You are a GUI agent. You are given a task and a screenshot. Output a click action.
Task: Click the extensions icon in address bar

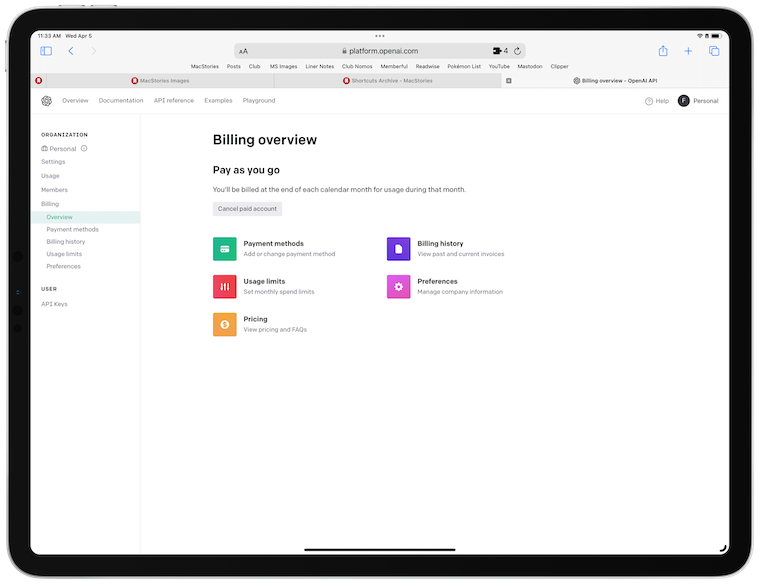click(497, 51)
